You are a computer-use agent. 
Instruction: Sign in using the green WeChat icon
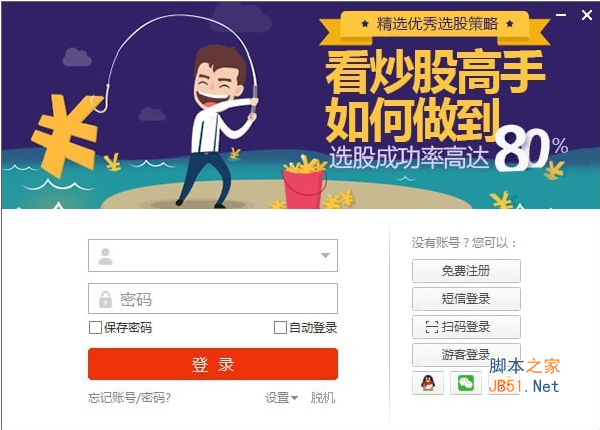(466, 383)
